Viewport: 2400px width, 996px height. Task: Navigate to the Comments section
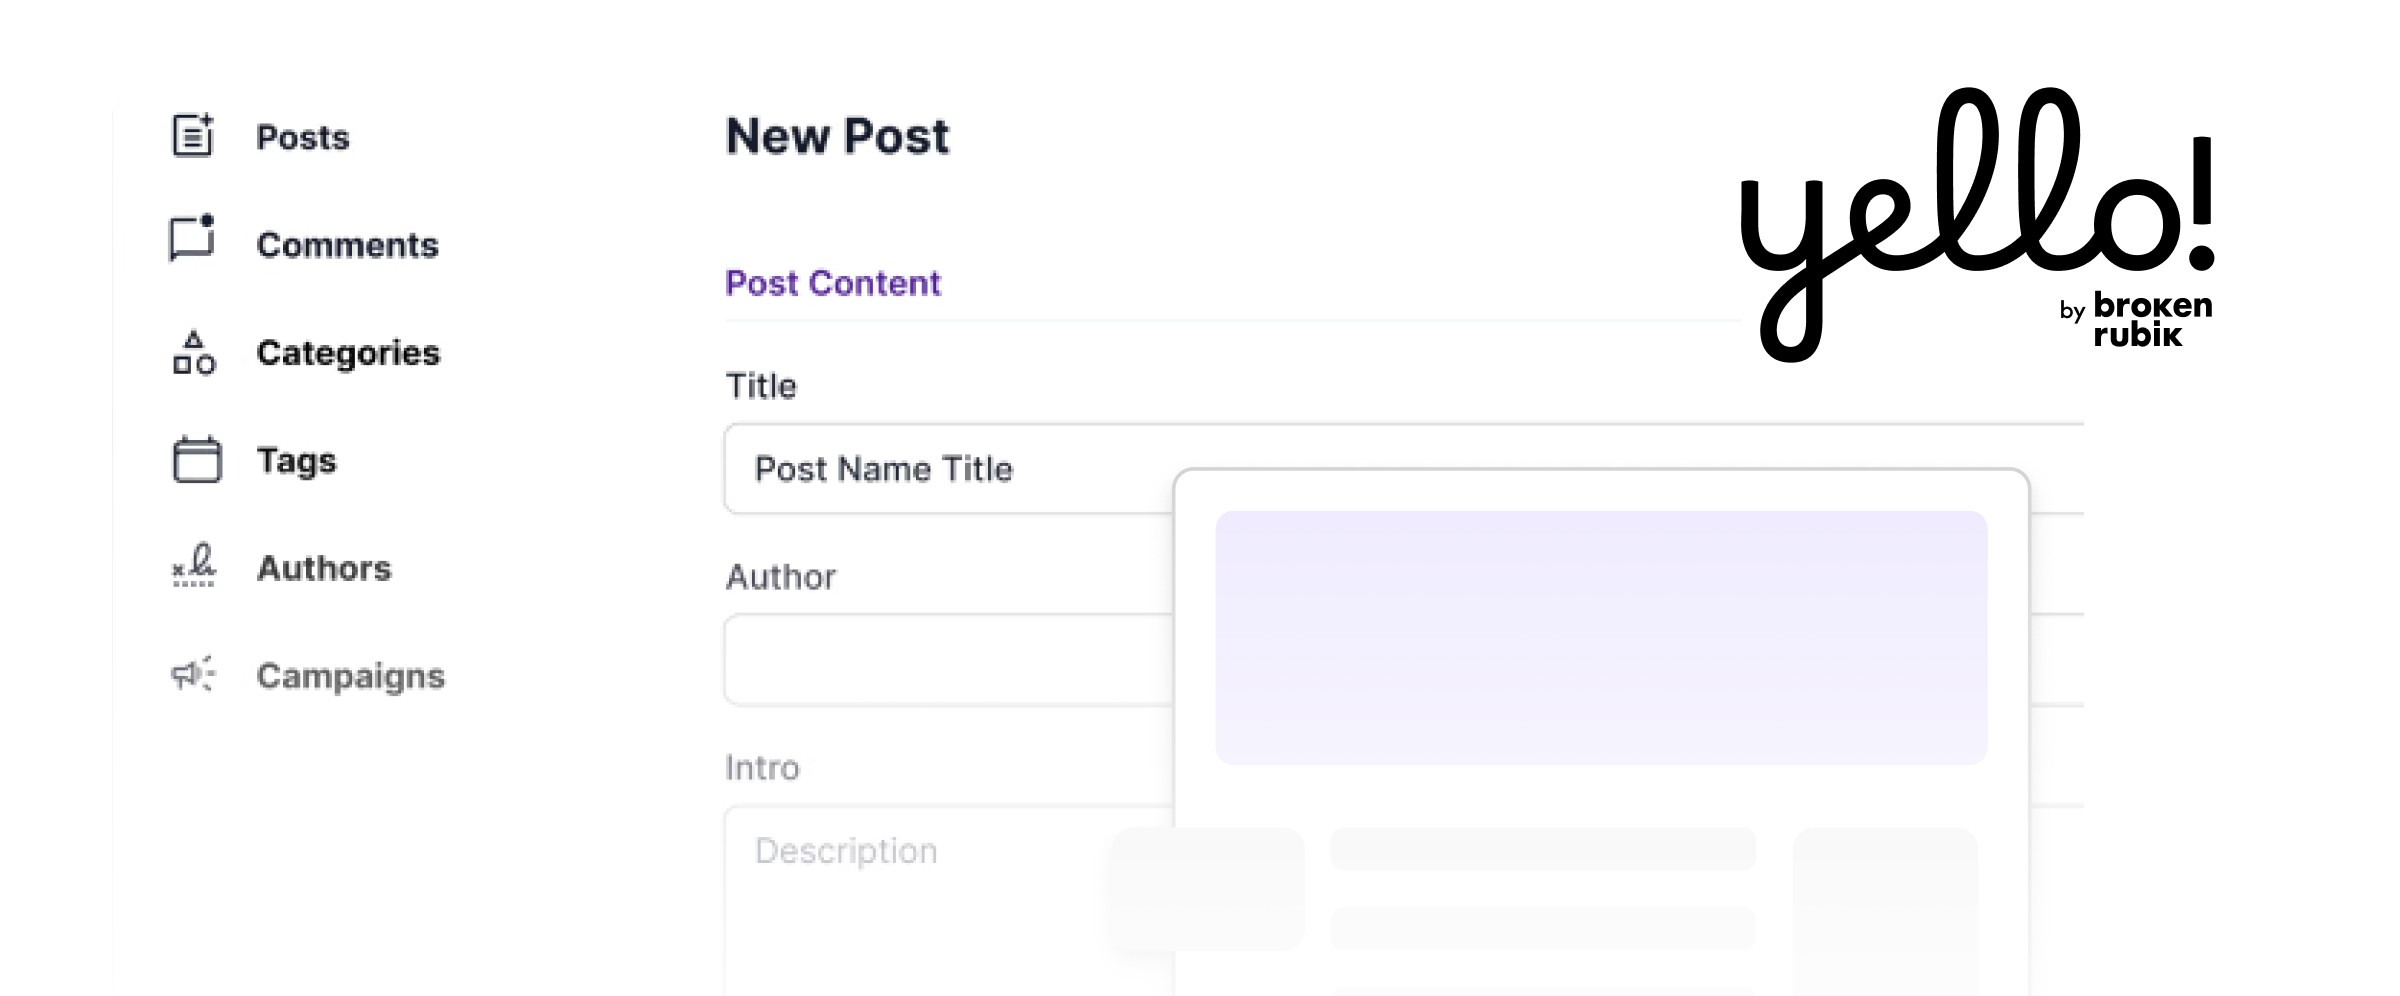[348, 245]
